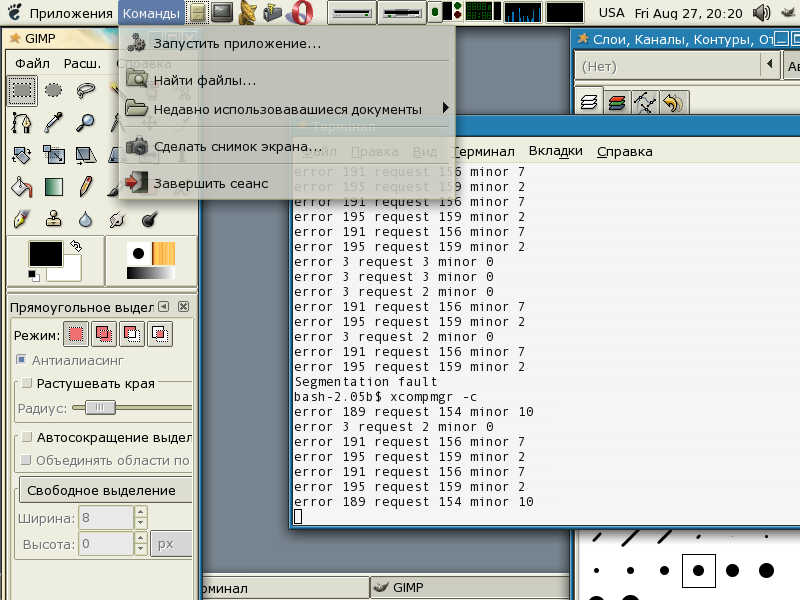
Task: Switch to the Channels tab
Action: coord(617,103)
